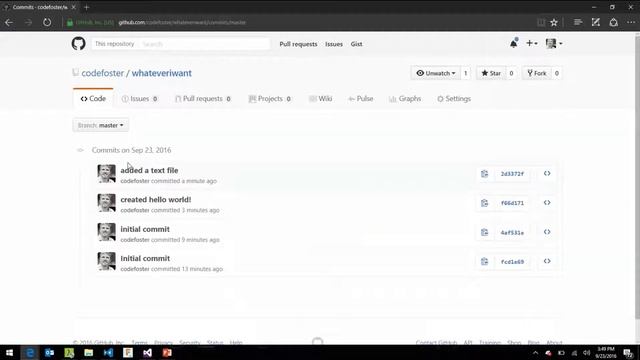Open the whateveriwant repository link
The image size is (640, 360).
pyautogui.click(x=162, y=73)
